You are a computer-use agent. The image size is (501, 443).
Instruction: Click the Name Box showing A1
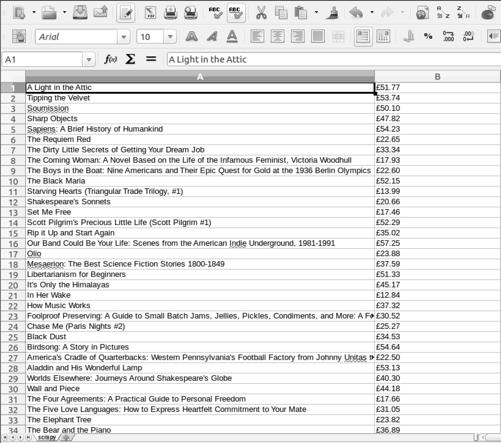click(43, 60)
